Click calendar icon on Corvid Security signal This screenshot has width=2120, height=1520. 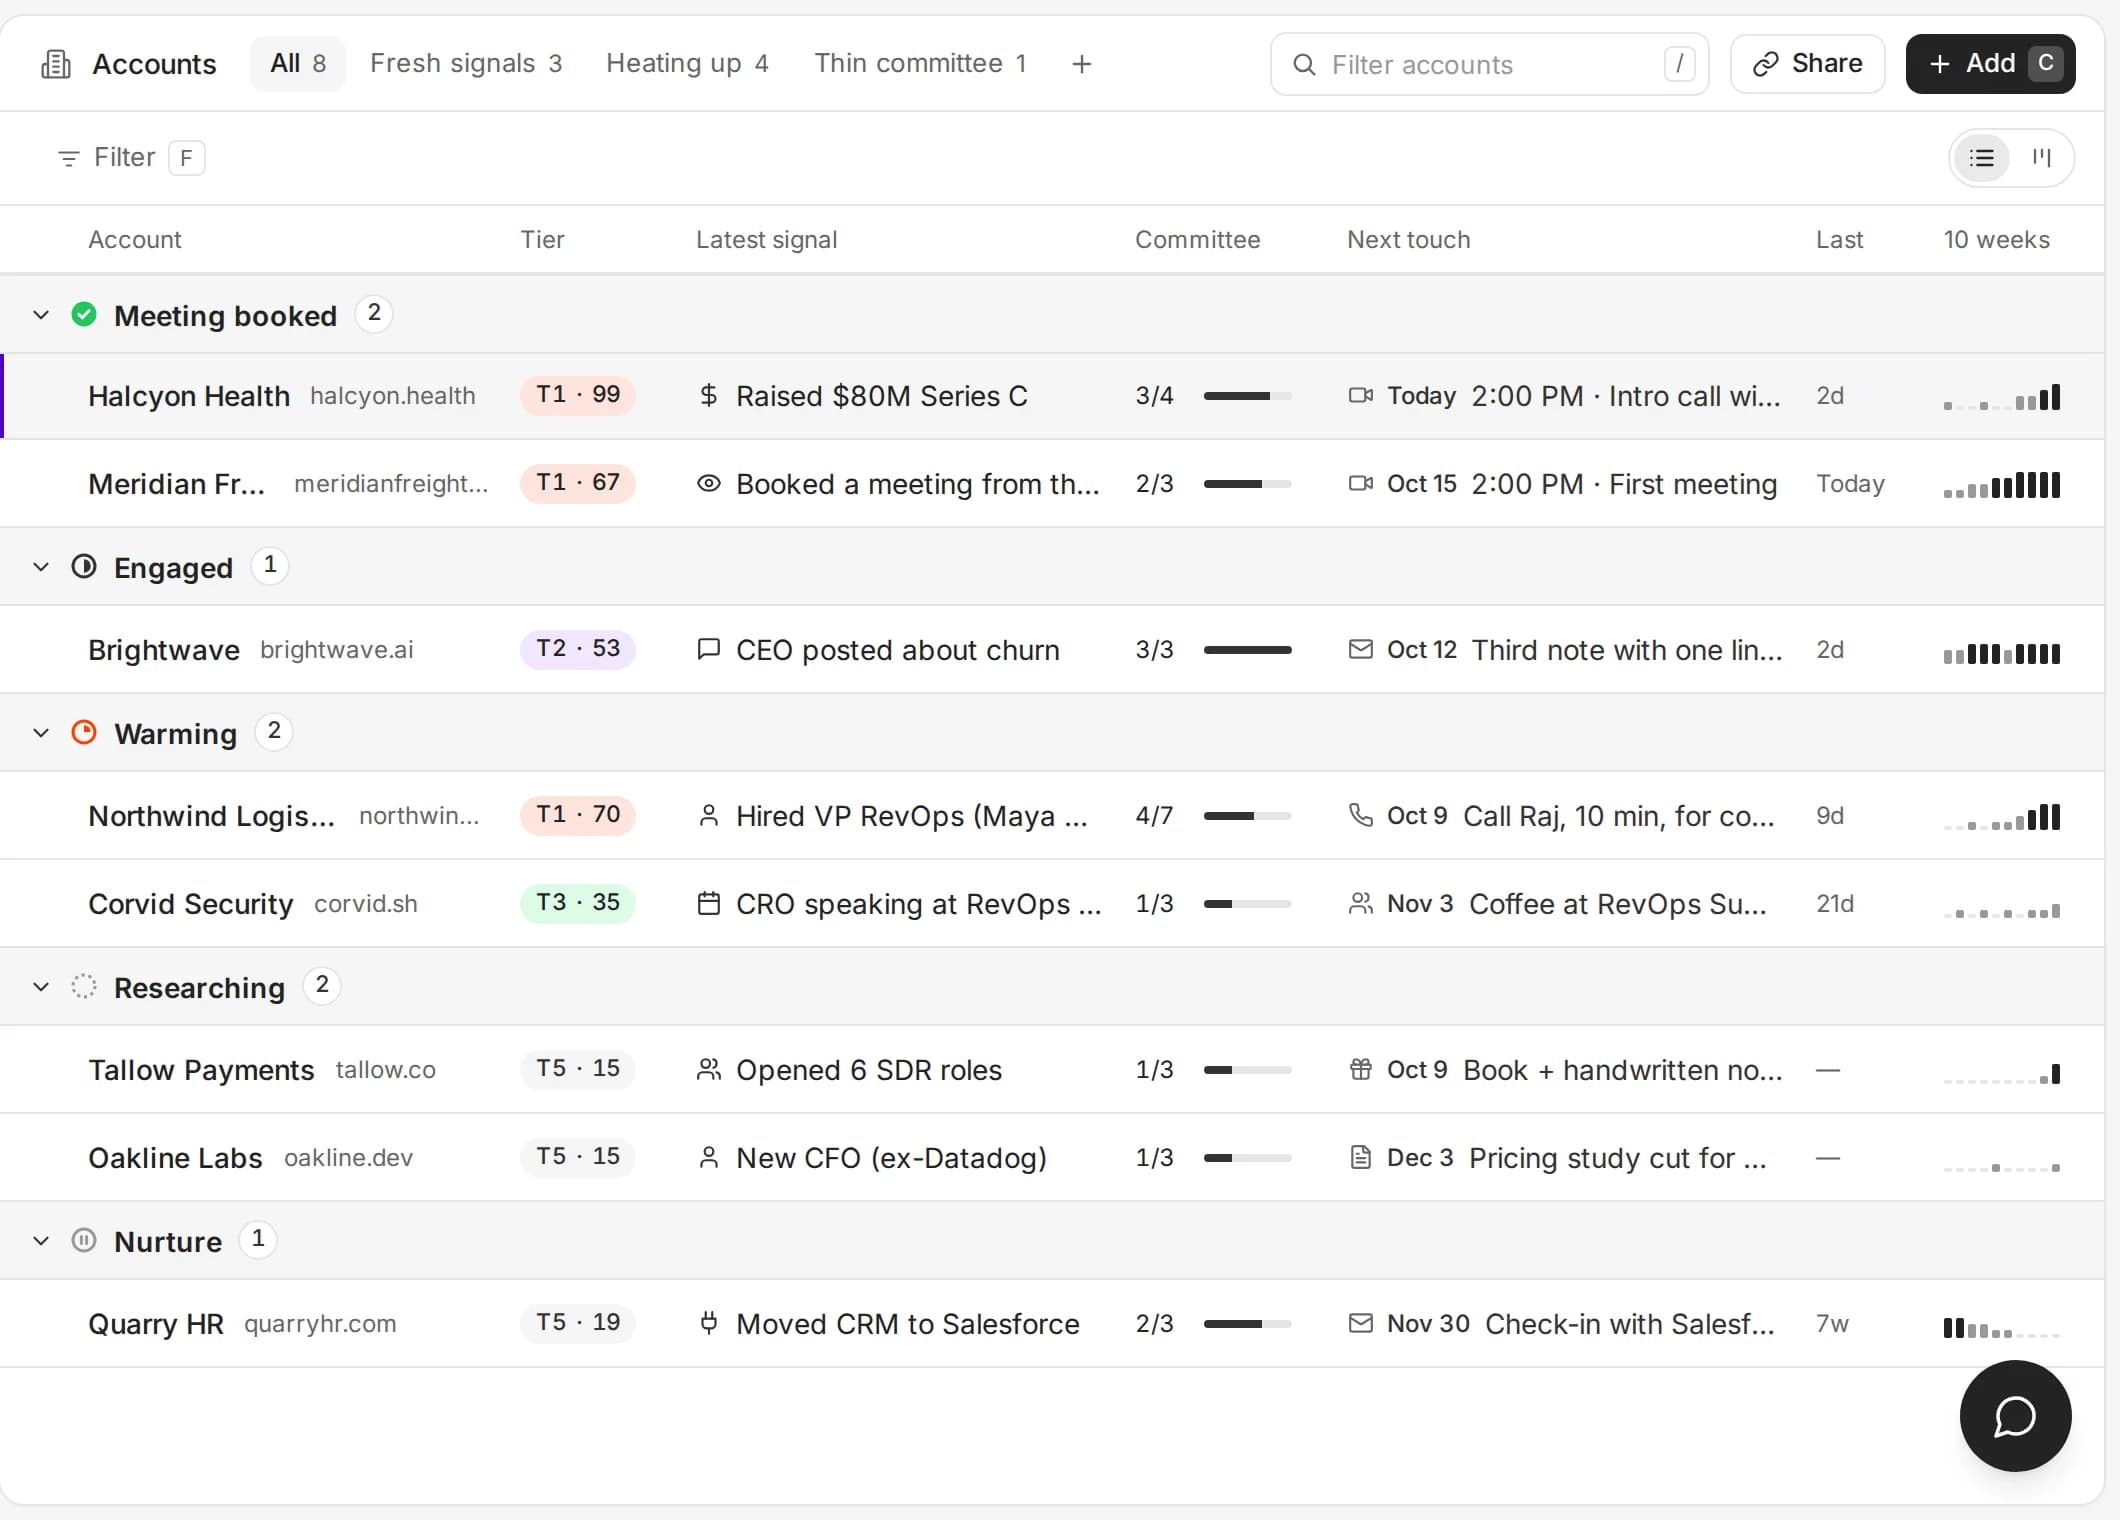709,904
